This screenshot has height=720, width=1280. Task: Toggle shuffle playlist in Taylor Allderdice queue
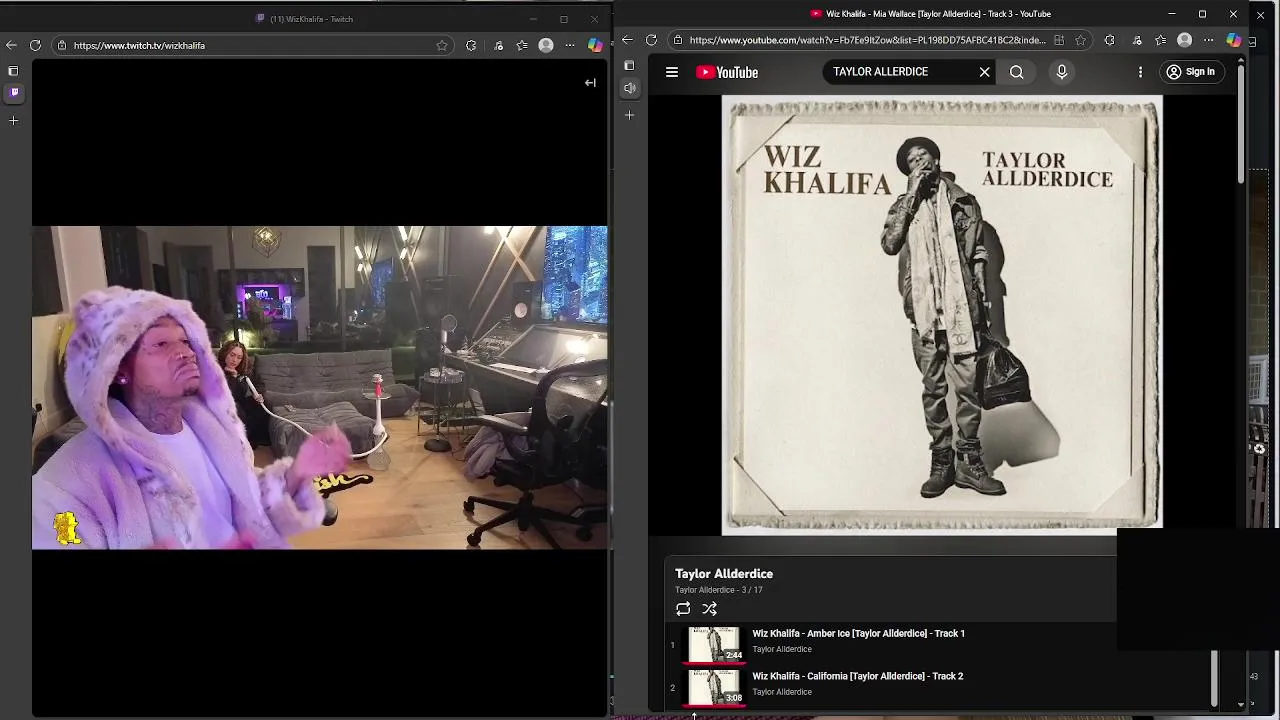pos(709,609)
